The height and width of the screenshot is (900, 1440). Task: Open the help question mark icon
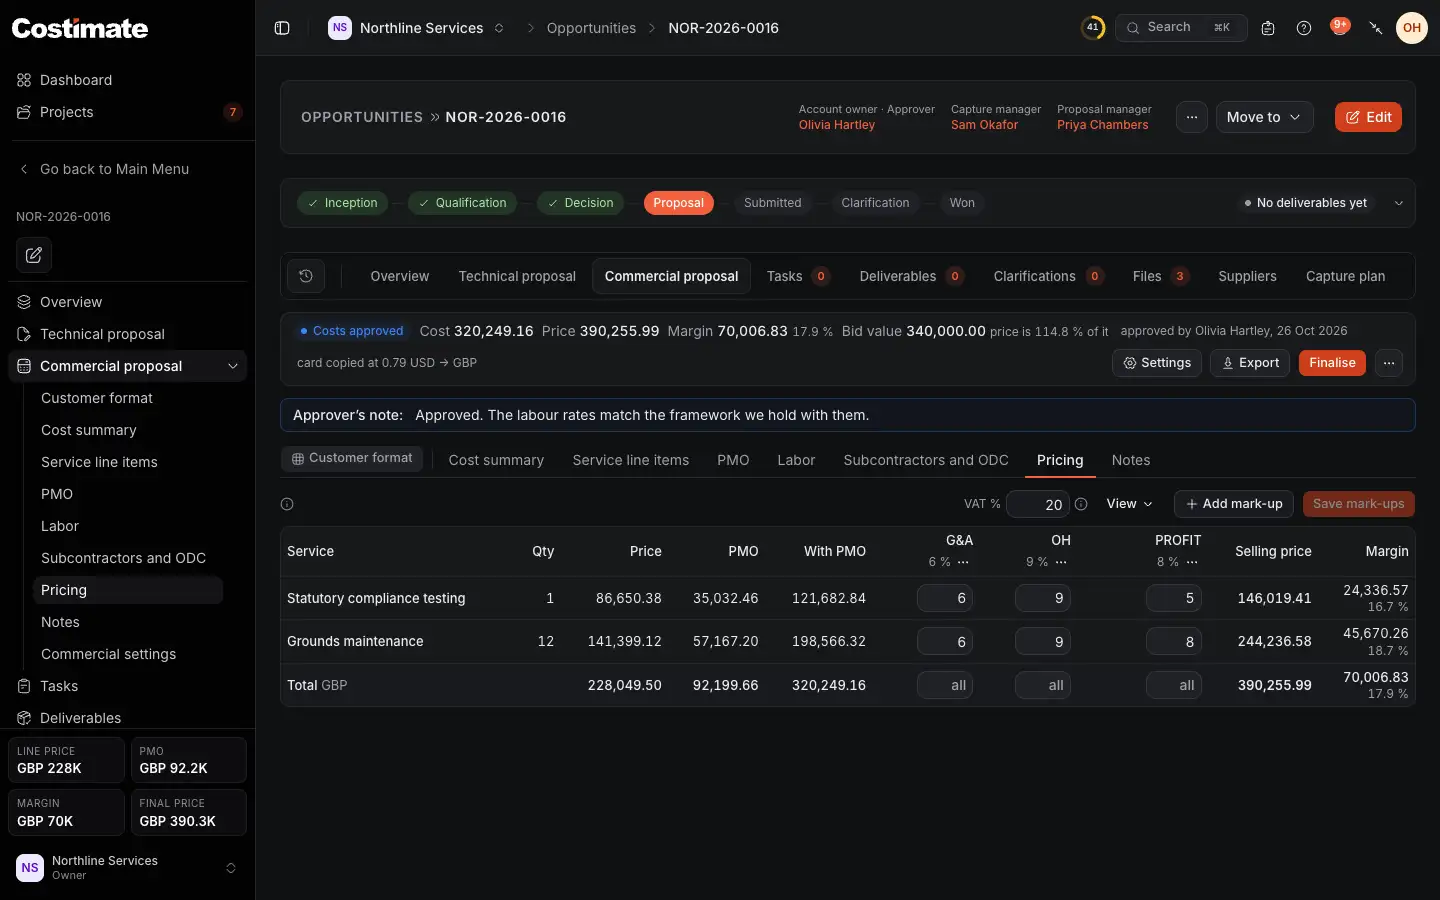(x=1304, y=28)
